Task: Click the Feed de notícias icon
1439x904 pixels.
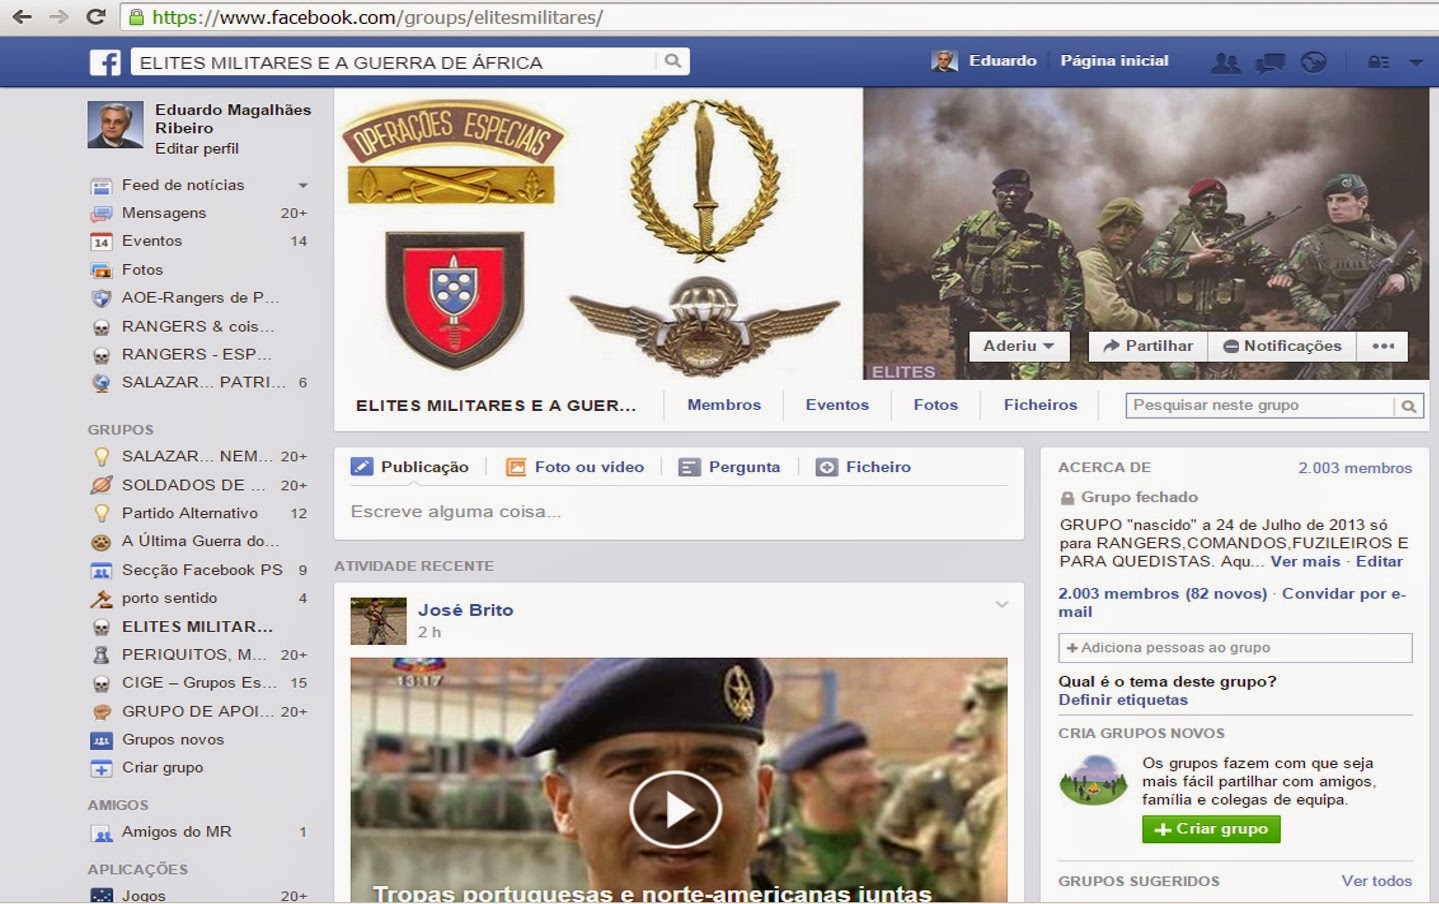Action: (101, 186)
